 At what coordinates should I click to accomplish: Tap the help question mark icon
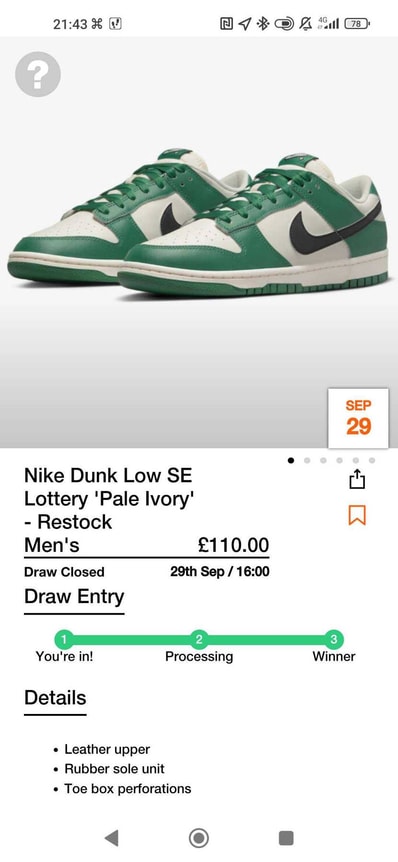(x=38, y=74)
